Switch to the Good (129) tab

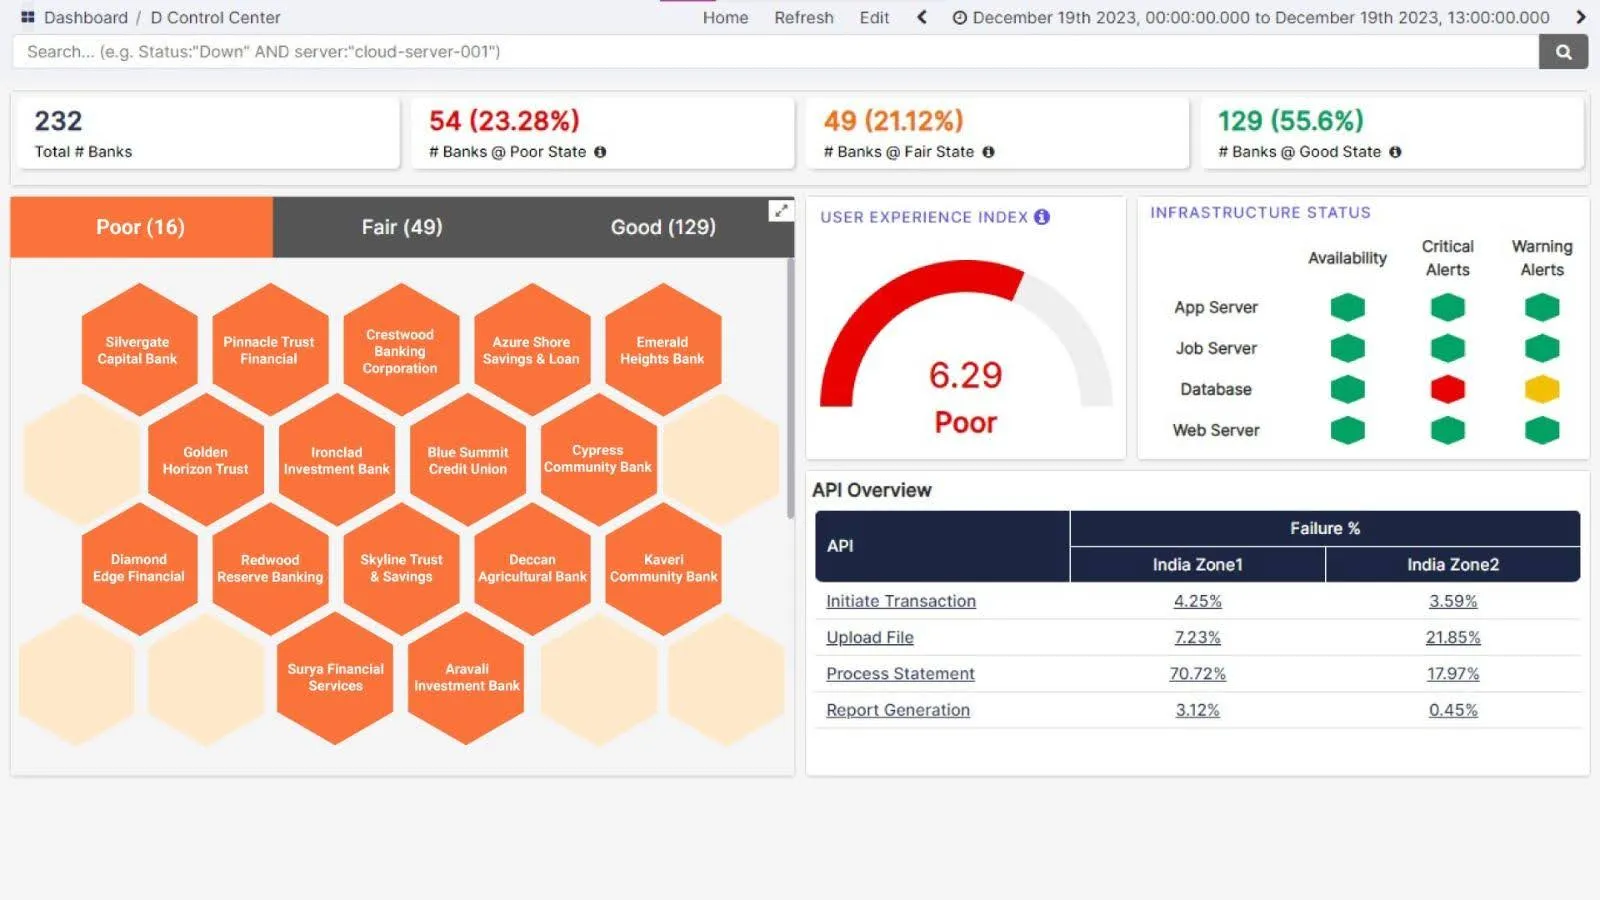point(663,227)
